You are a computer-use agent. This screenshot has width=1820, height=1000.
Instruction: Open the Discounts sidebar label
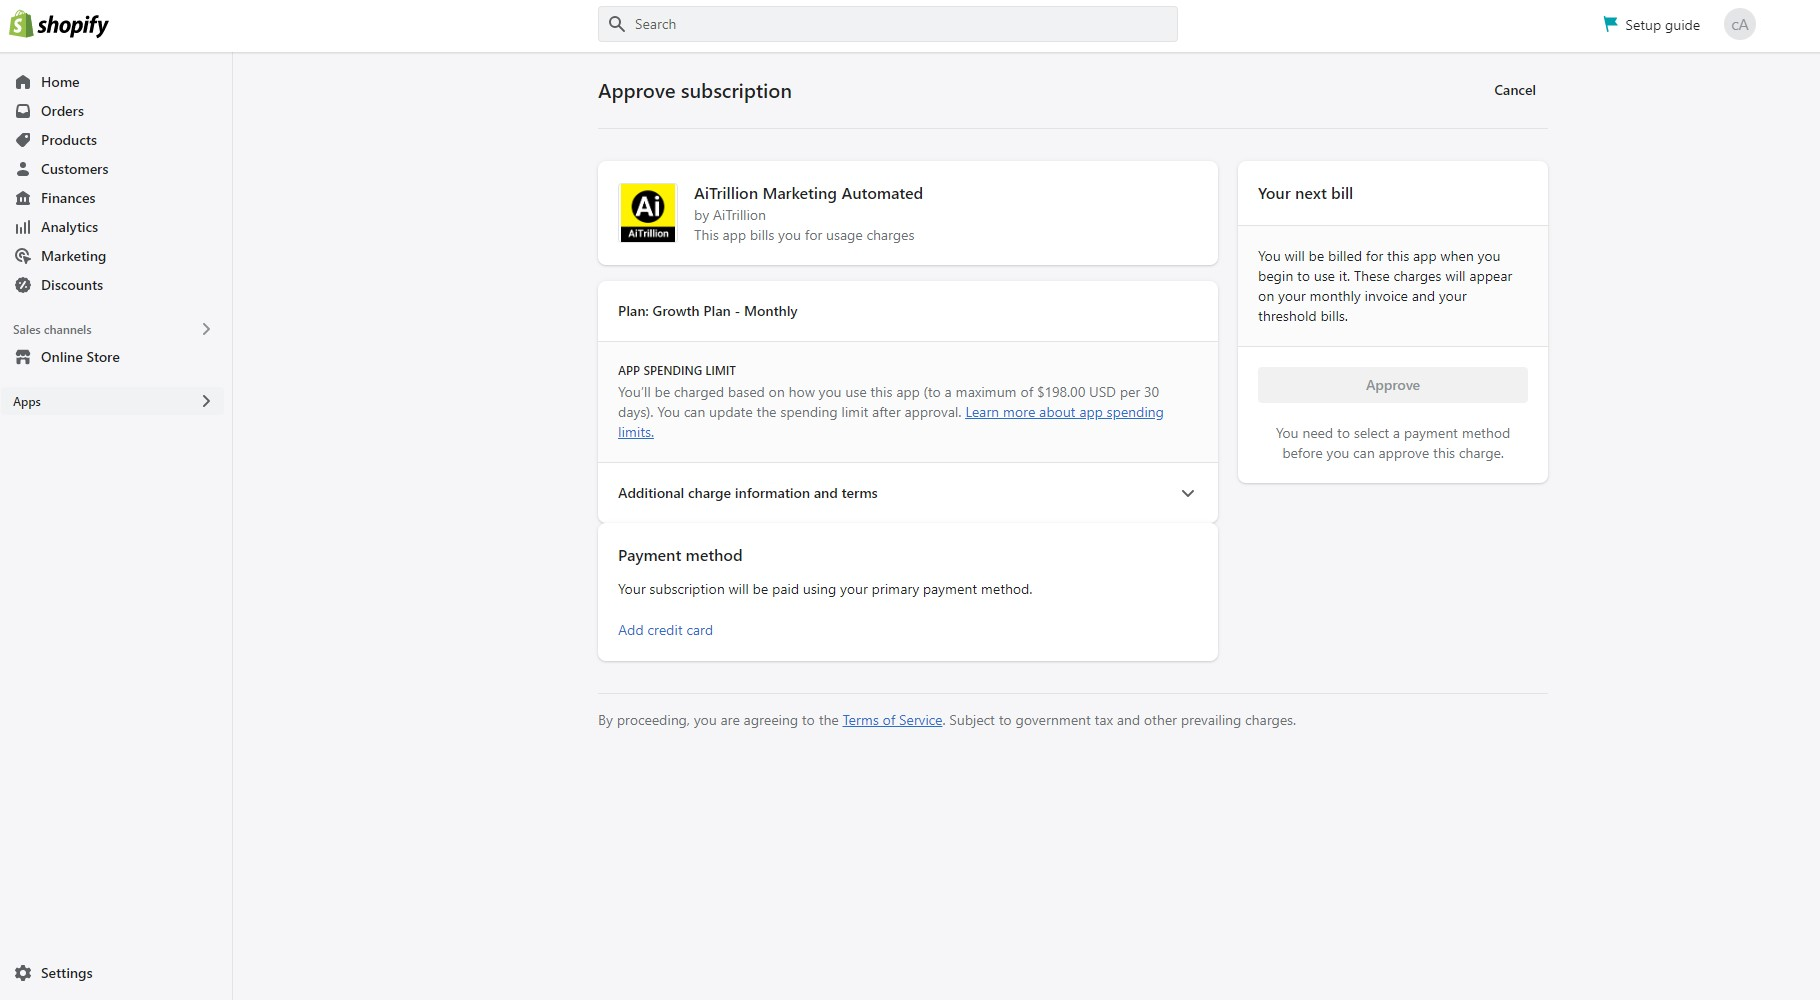coord(72,285)
